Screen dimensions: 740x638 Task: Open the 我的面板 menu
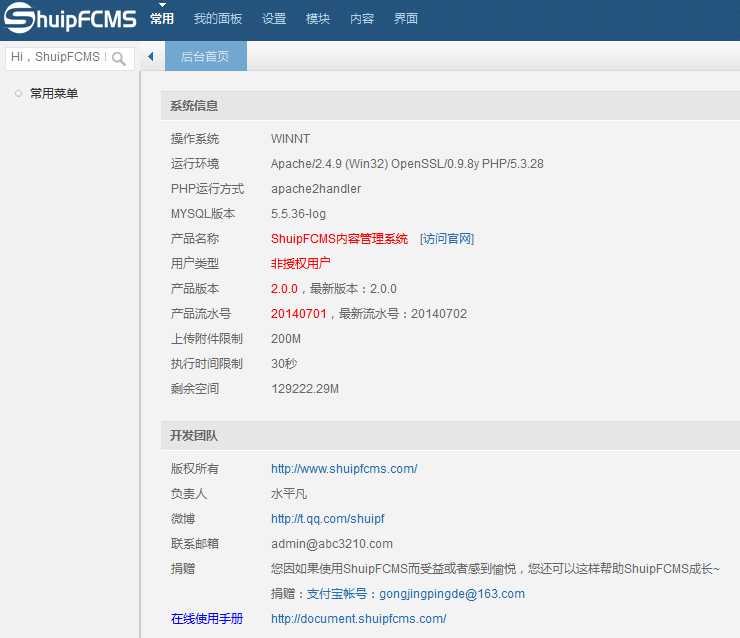click(218, 19)
